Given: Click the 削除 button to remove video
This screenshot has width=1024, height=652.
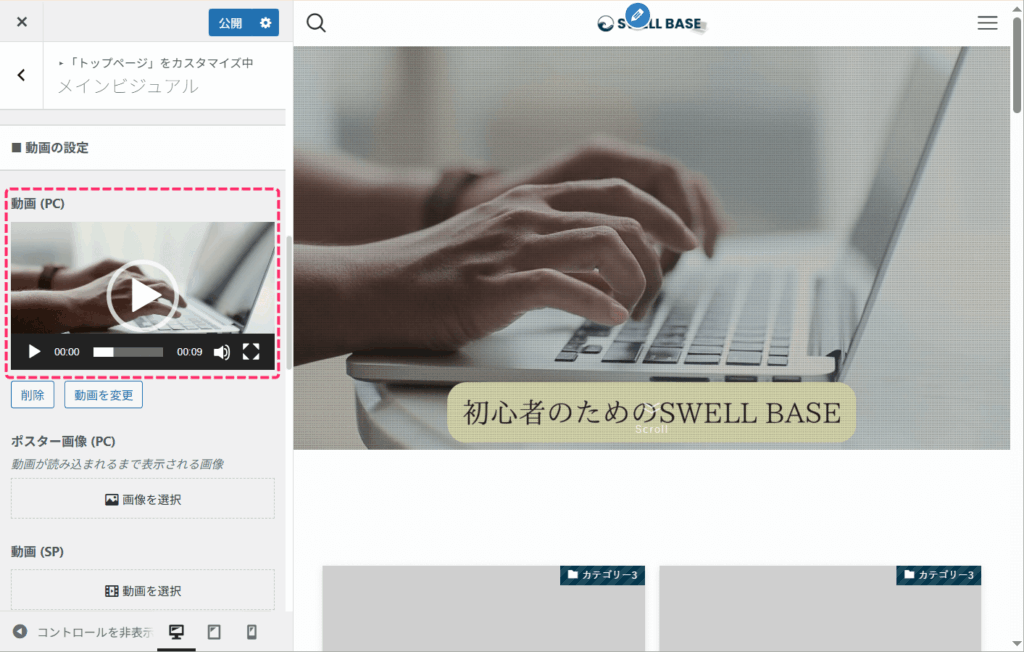Looking at the screenshot, I should [x=33, y=395].
